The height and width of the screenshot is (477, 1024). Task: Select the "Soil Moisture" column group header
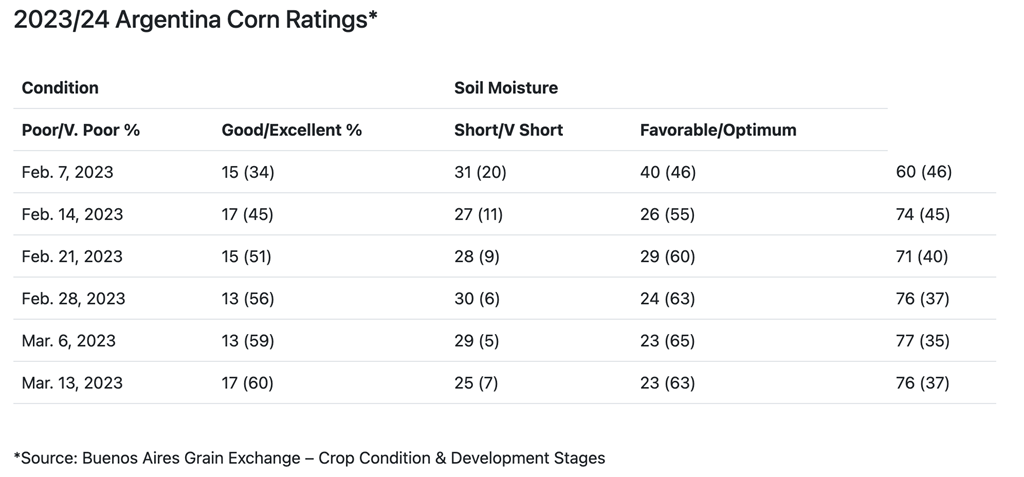pyautogui.click(x=506, y=88)
